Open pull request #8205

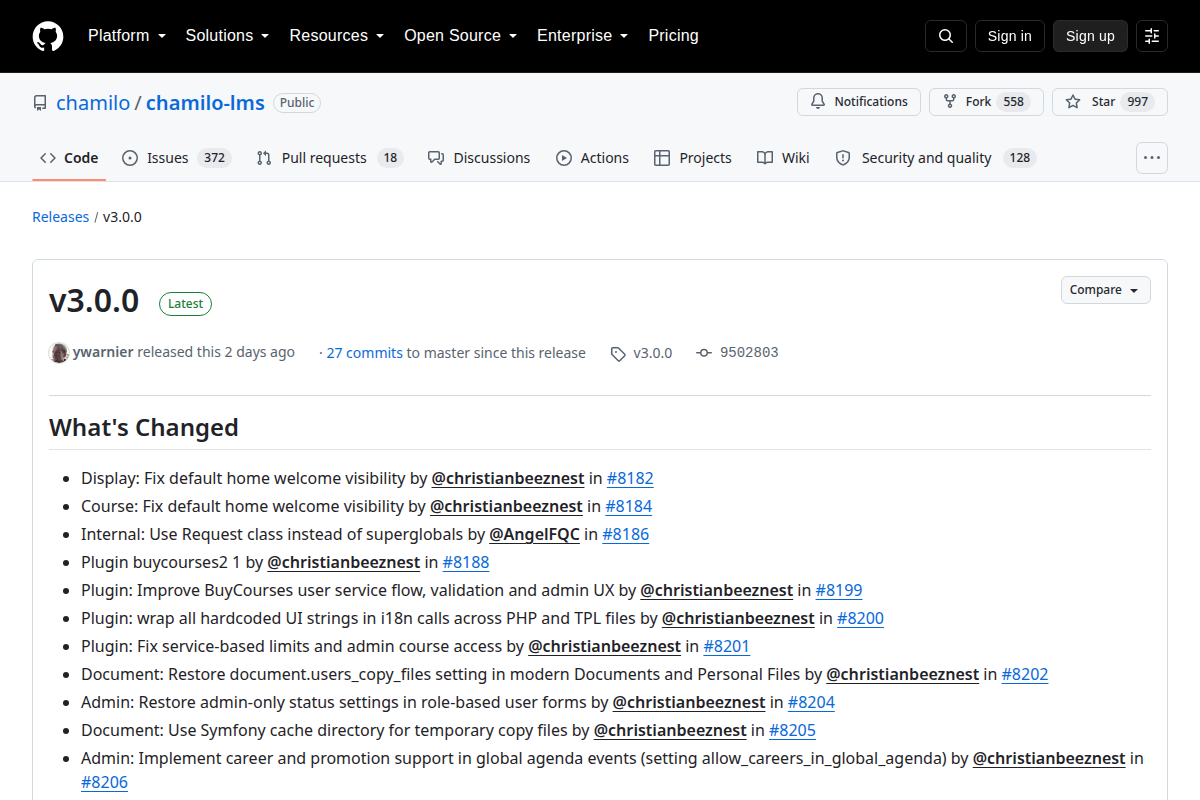(x=792, y=730)
